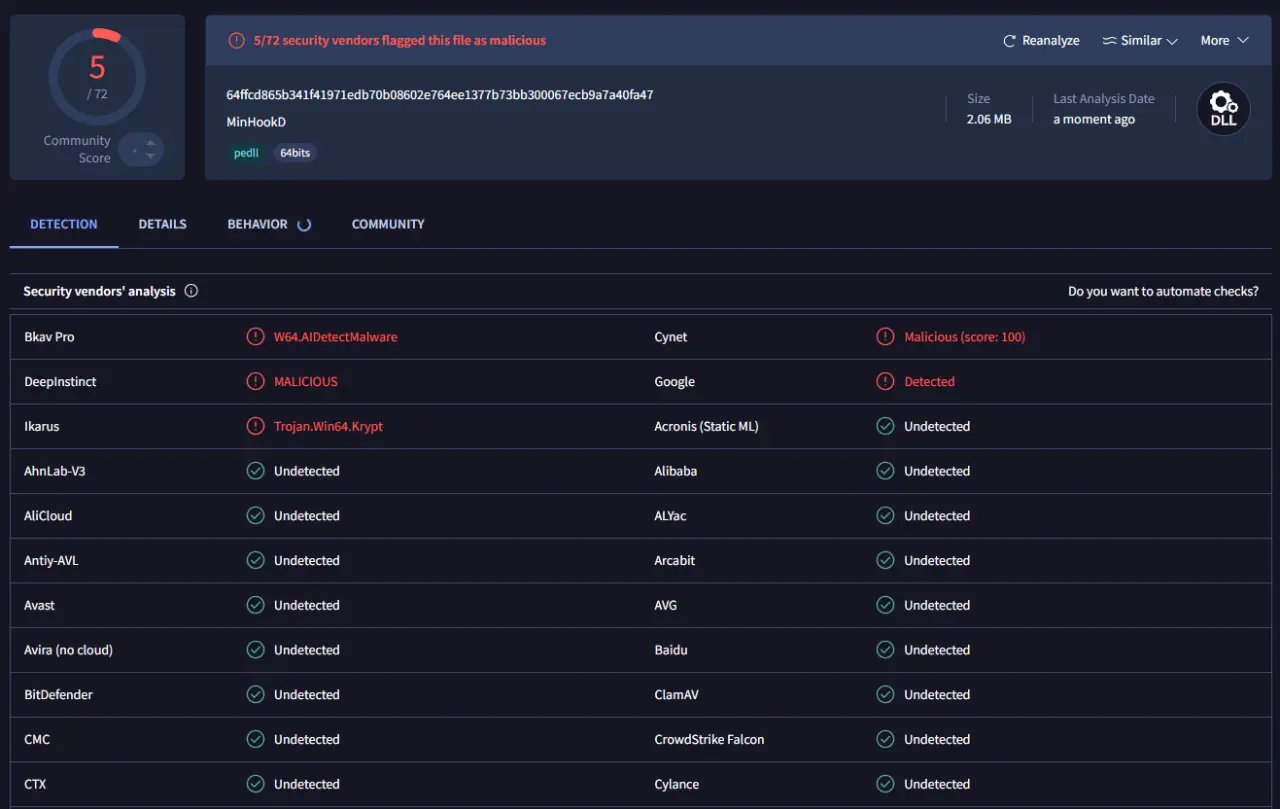
Task: Click the 2.06 MB size value
Action: click(x=989, y=119)
